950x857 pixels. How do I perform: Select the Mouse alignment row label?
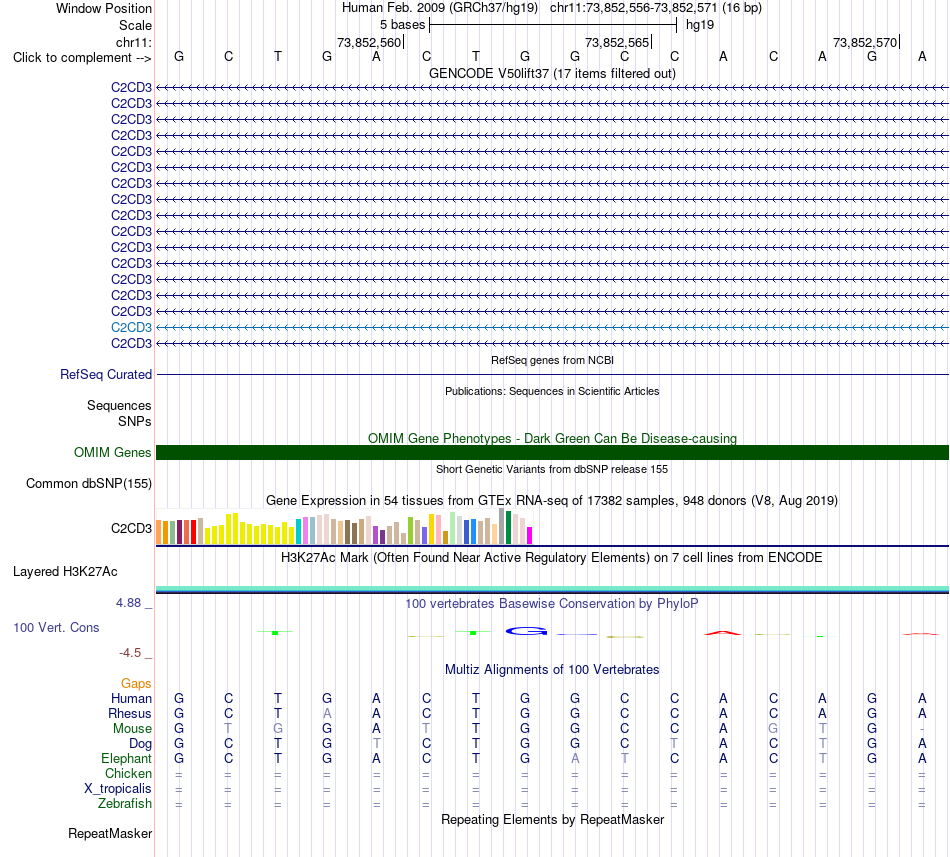[x=132, y=729]
